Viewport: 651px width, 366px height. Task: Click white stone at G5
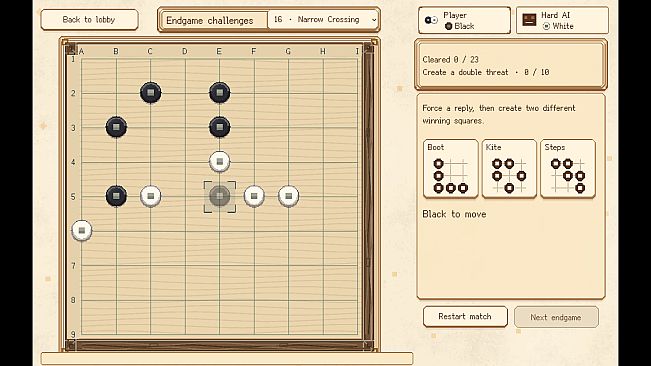click(289, 196)
